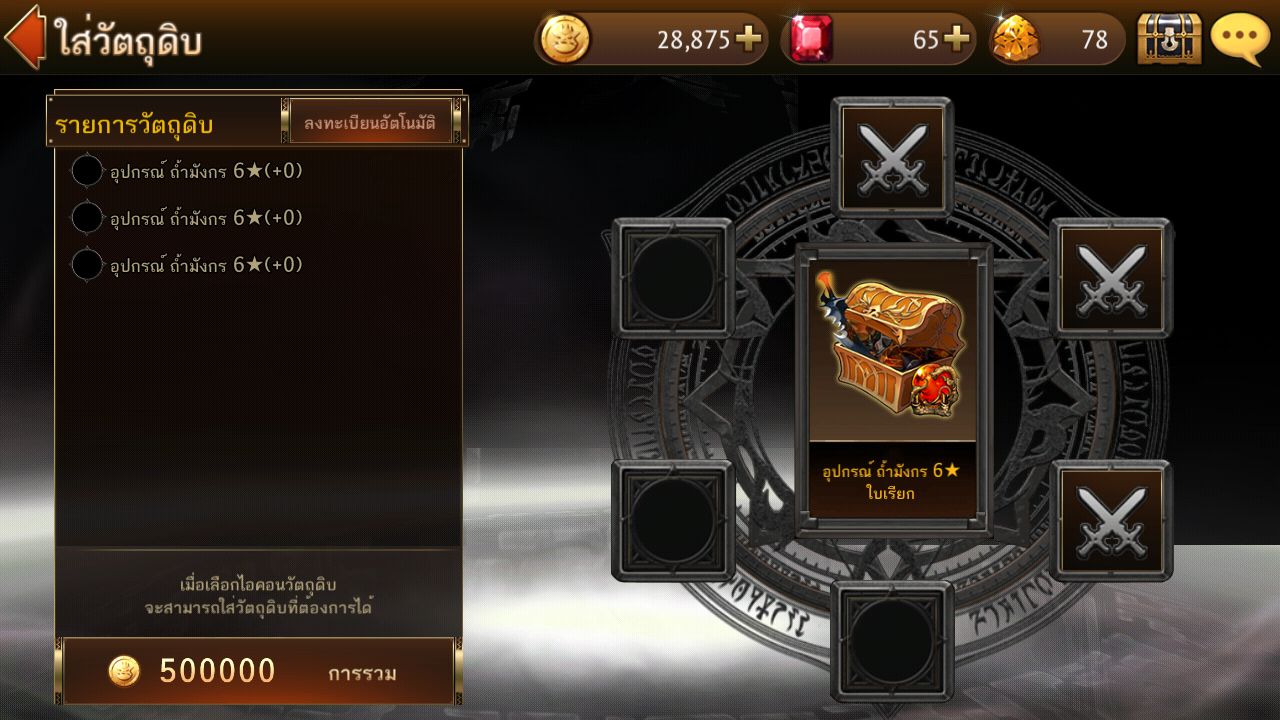Image resolution: width=1280 pixels, height=720 pixels.
Task: Go back using the red arrow
Action: tap(25, 37)
